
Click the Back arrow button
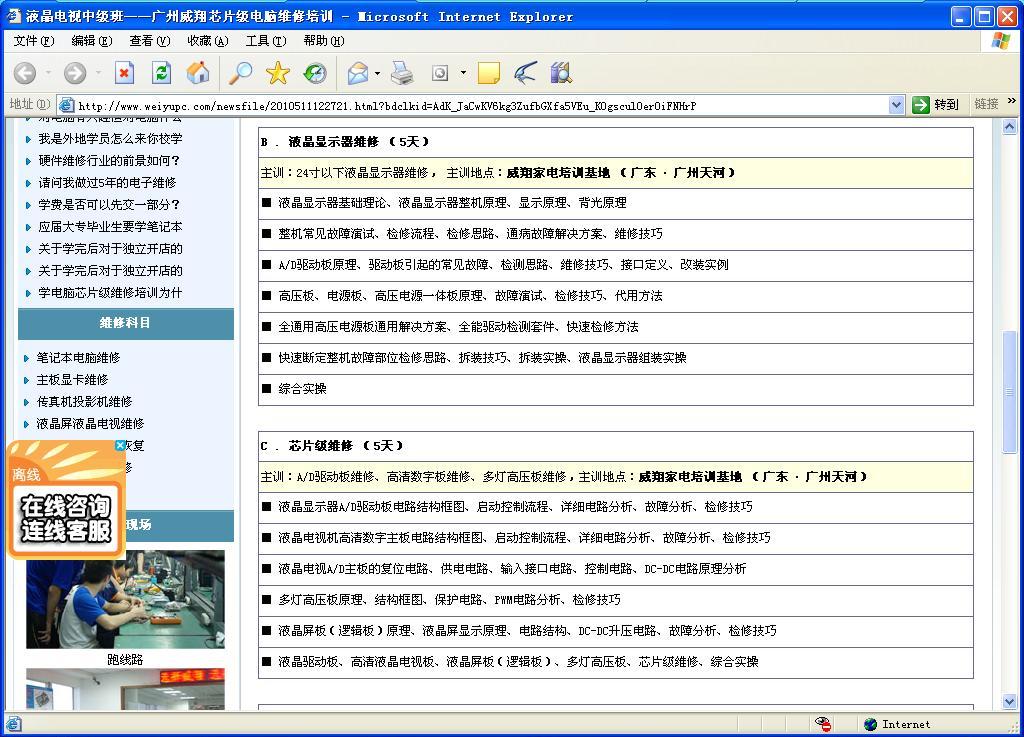click(x=25, y=73)
